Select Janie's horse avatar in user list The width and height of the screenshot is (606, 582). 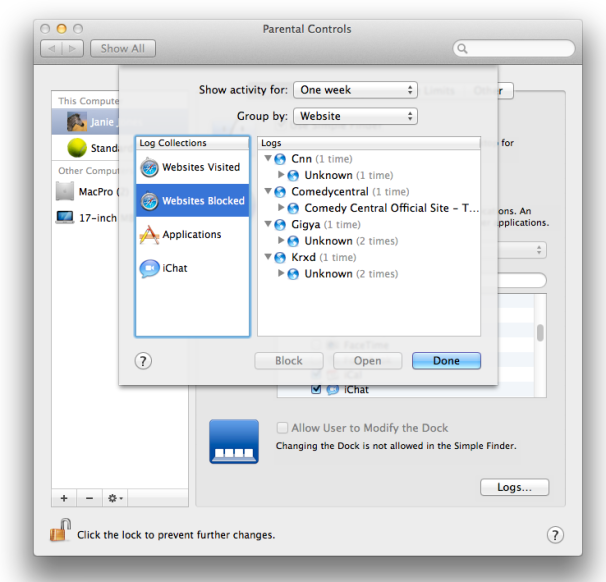(77, 122)
